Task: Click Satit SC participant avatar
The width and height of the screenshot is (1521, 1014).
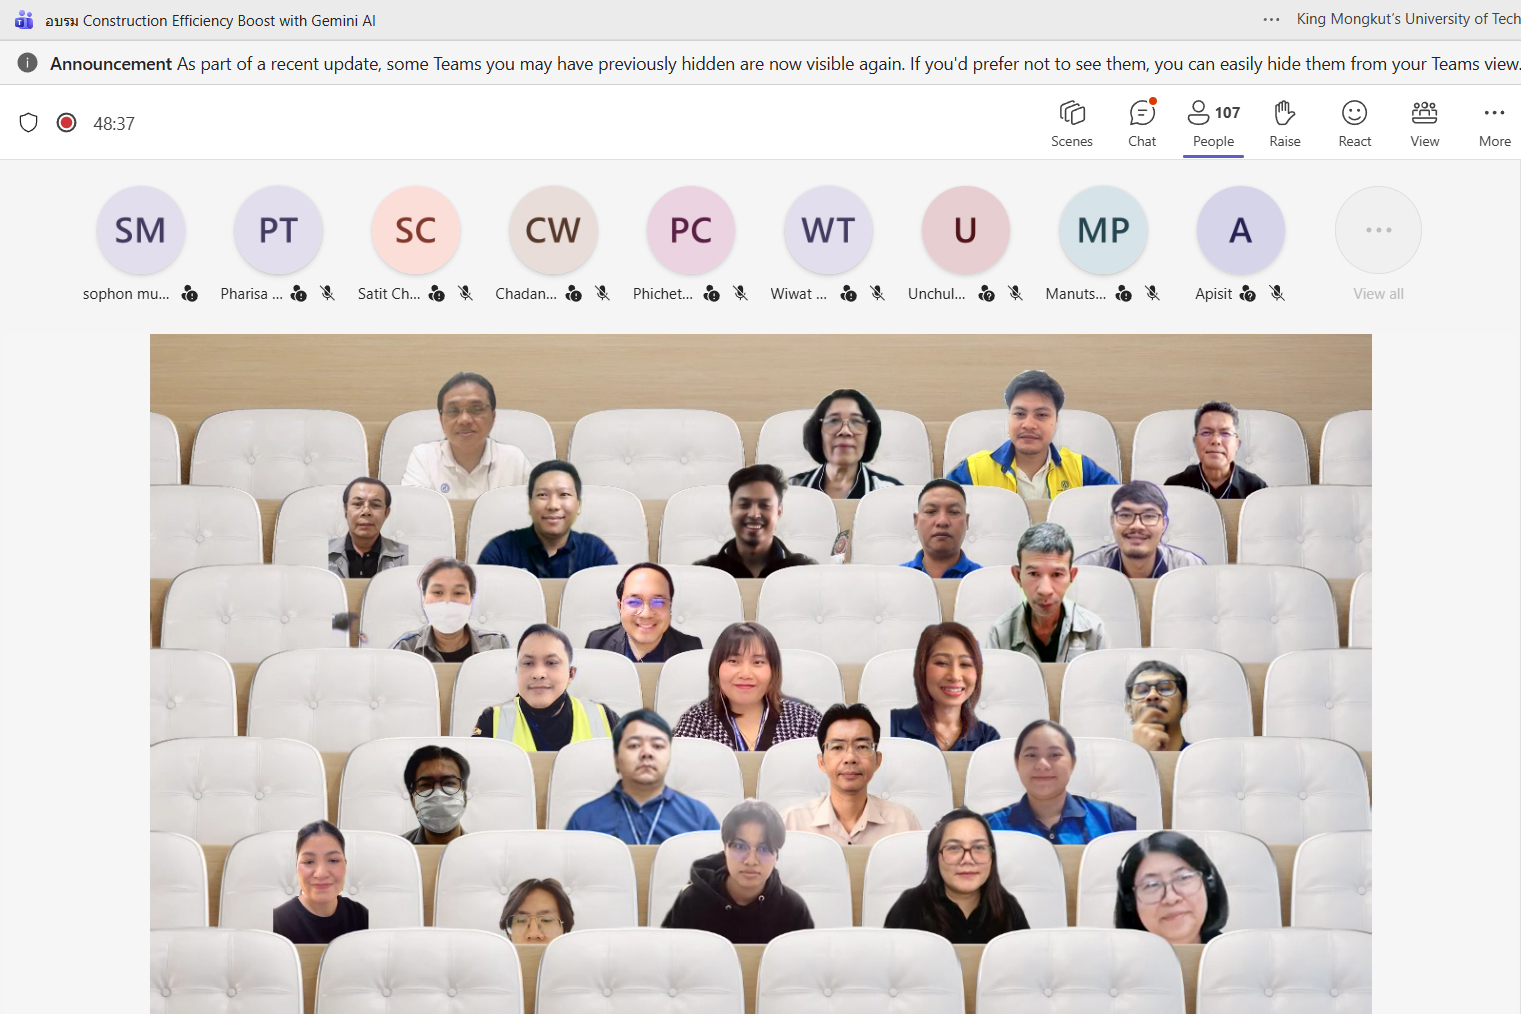Action: coord(415,230)
